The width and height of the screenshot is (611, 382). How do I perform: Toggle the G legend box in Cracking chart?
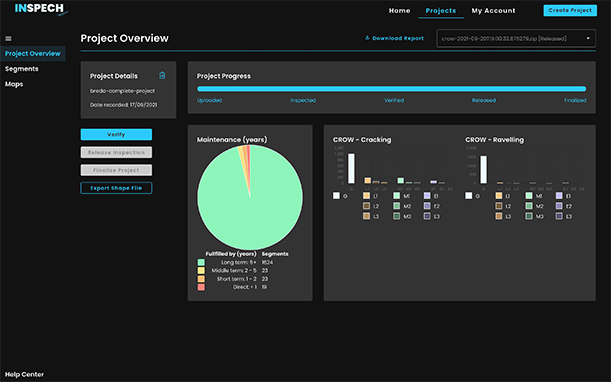point(336,196)
